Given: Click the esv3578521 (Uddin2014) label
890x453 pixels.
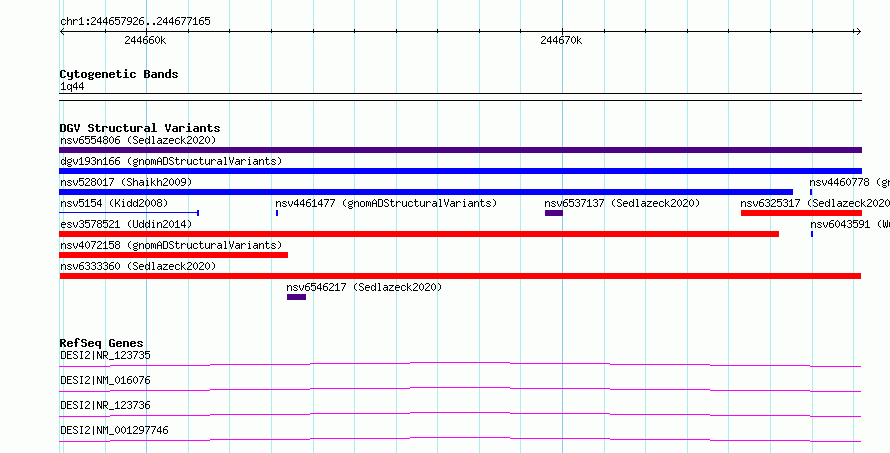Looking at the screenshot, I should pyautogui.click(x=126, y=224).
